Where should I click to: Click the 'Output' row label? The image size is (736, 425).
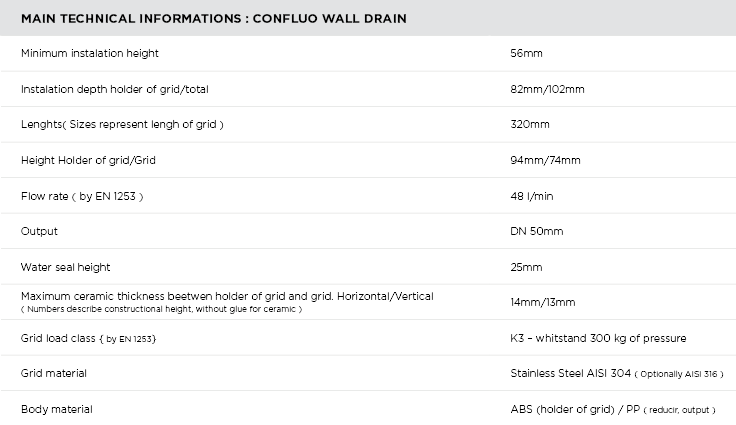[39, 231]
